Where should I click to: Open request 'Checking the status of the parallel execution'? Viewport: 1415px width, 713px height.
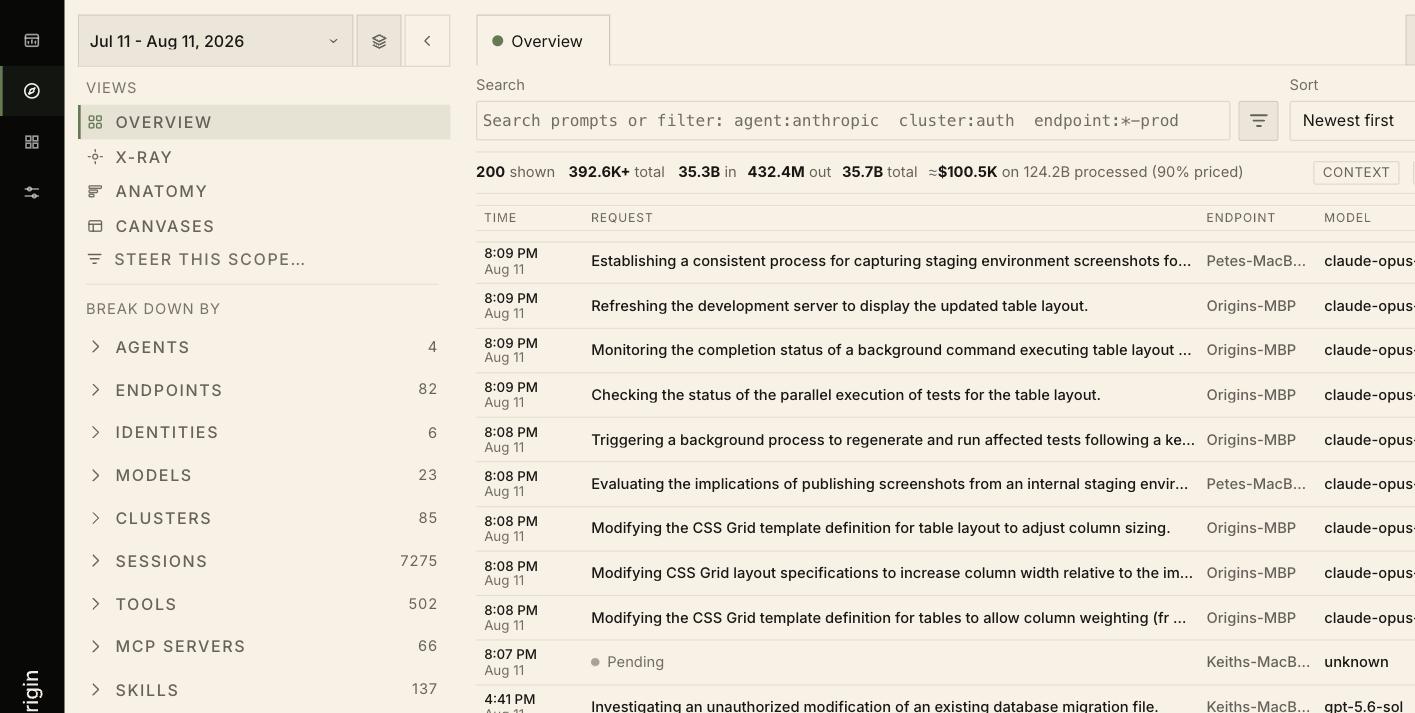[x=846, y=395]
